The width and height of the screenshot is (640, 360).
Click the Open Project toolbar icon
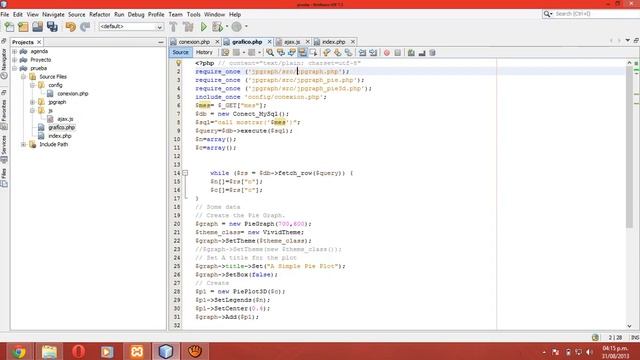pyautogui.click(x=38, y=27)
